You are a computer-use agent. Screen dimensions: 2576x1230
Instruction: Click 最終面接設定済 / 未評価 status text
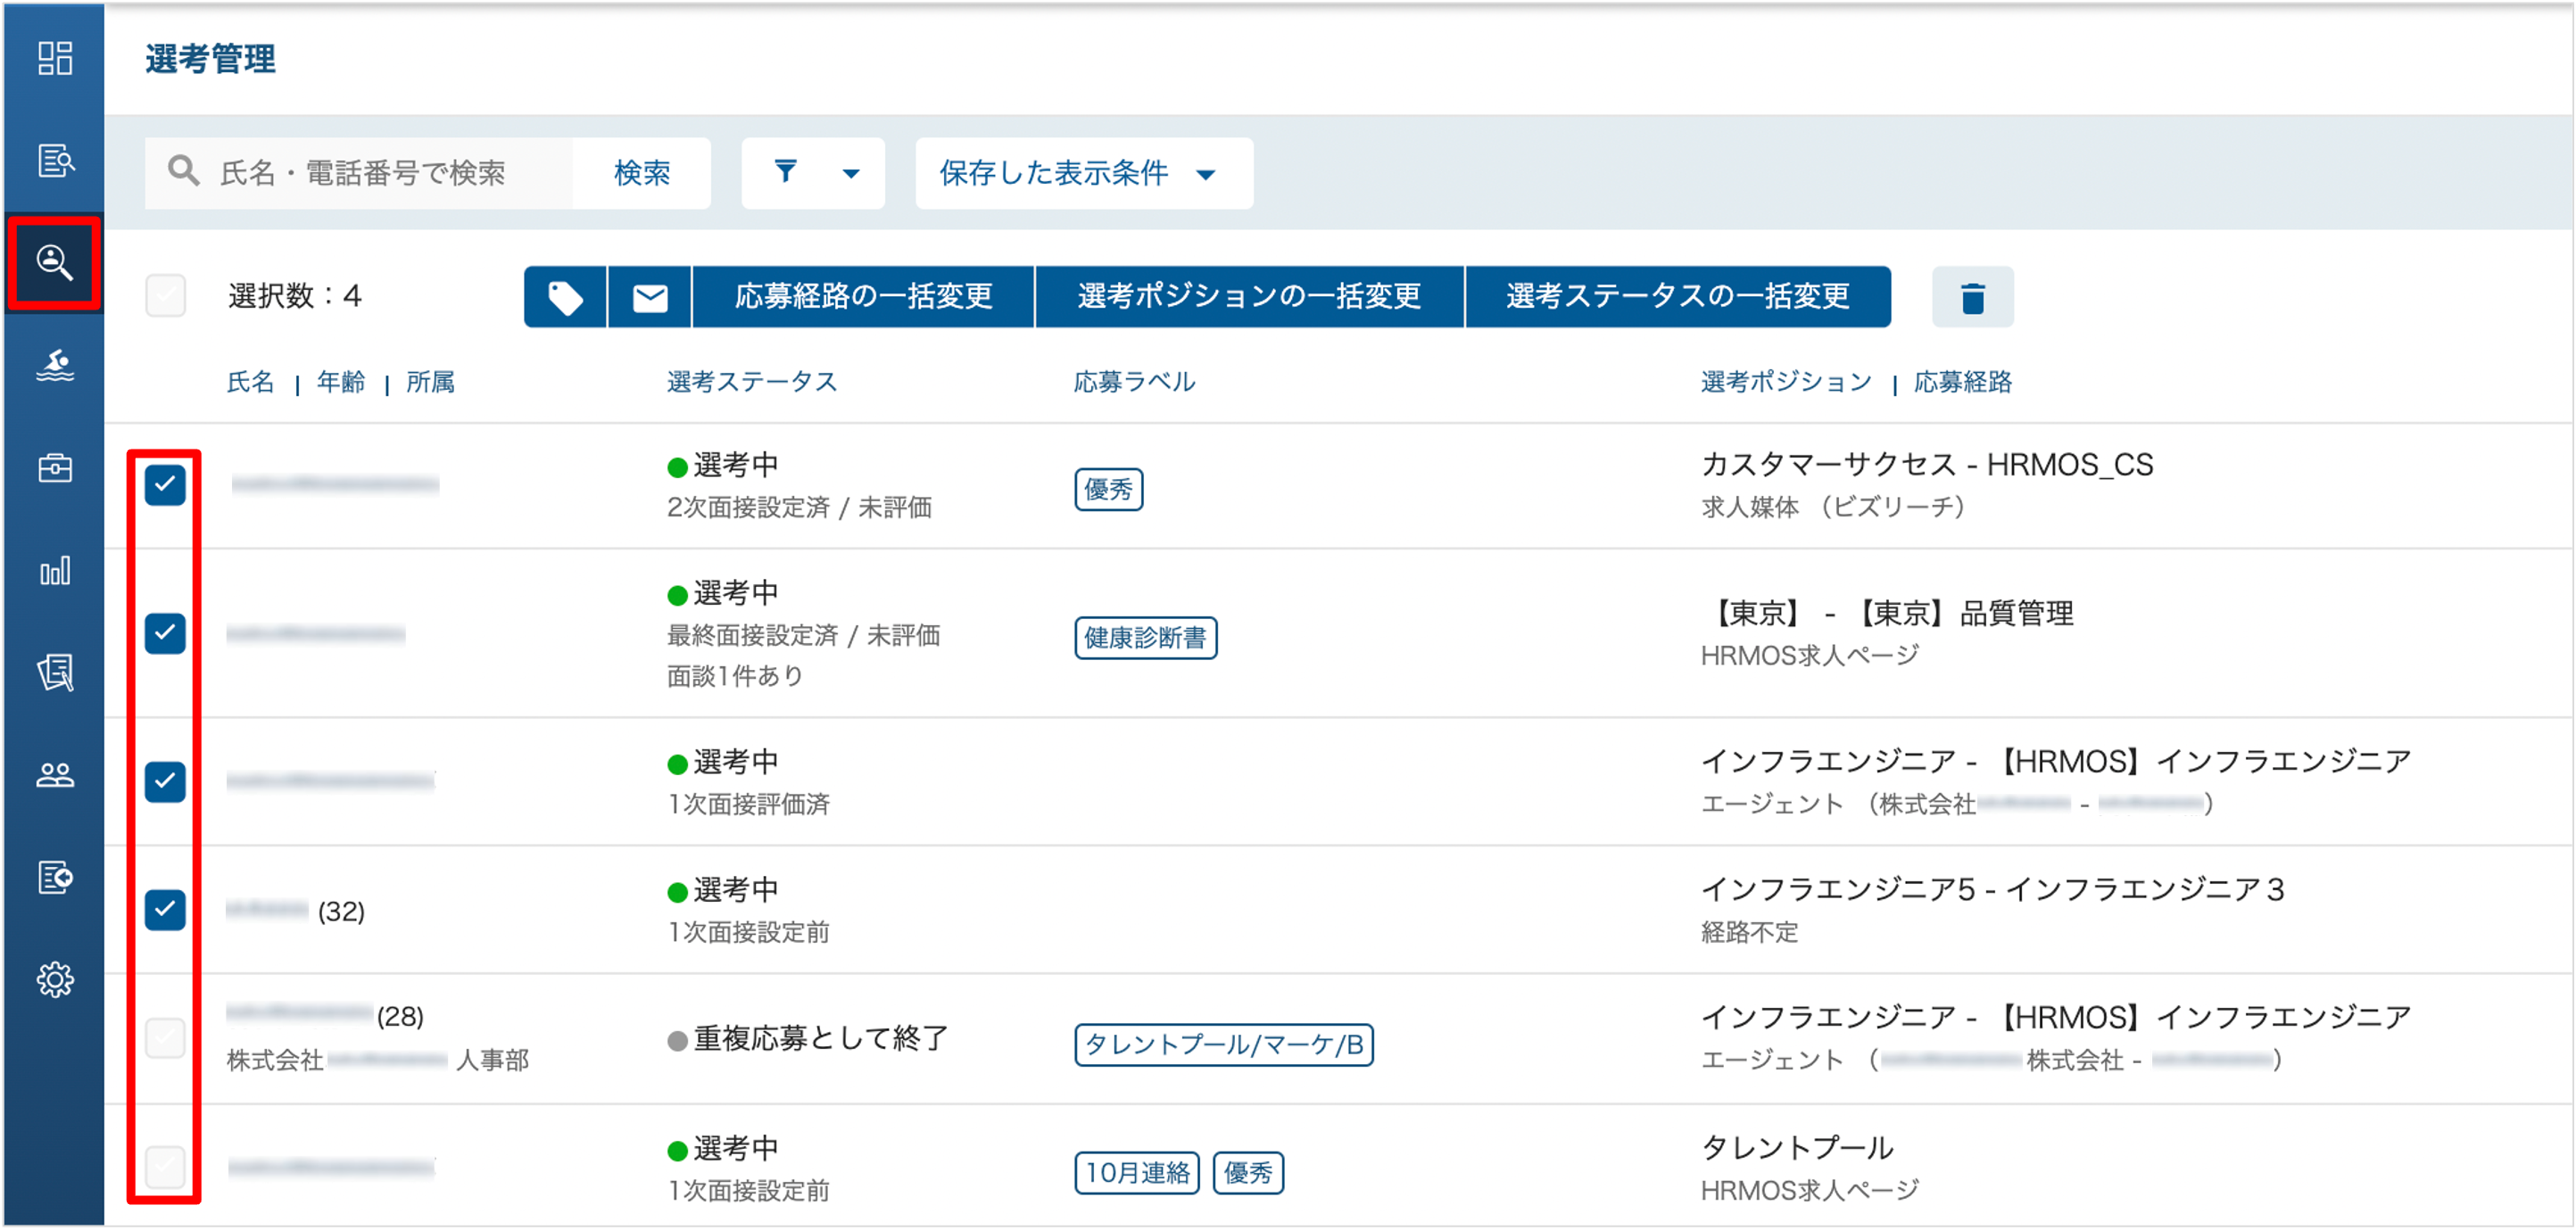tap(803, 636)
